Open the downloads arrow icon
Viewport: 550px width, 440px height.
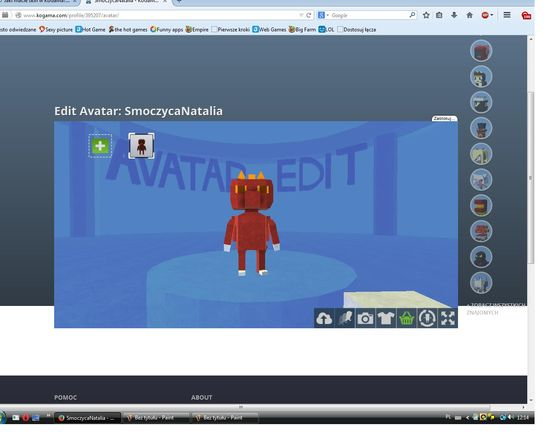454,15
